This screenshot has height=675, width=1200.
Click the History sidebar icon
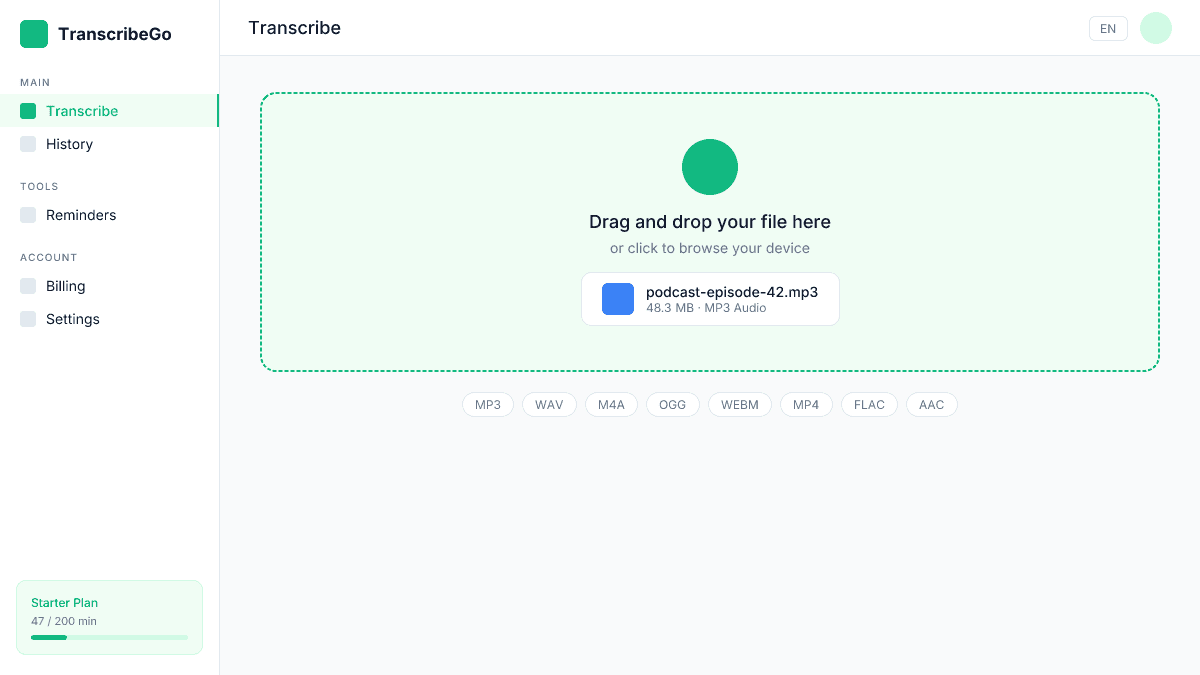27,144
